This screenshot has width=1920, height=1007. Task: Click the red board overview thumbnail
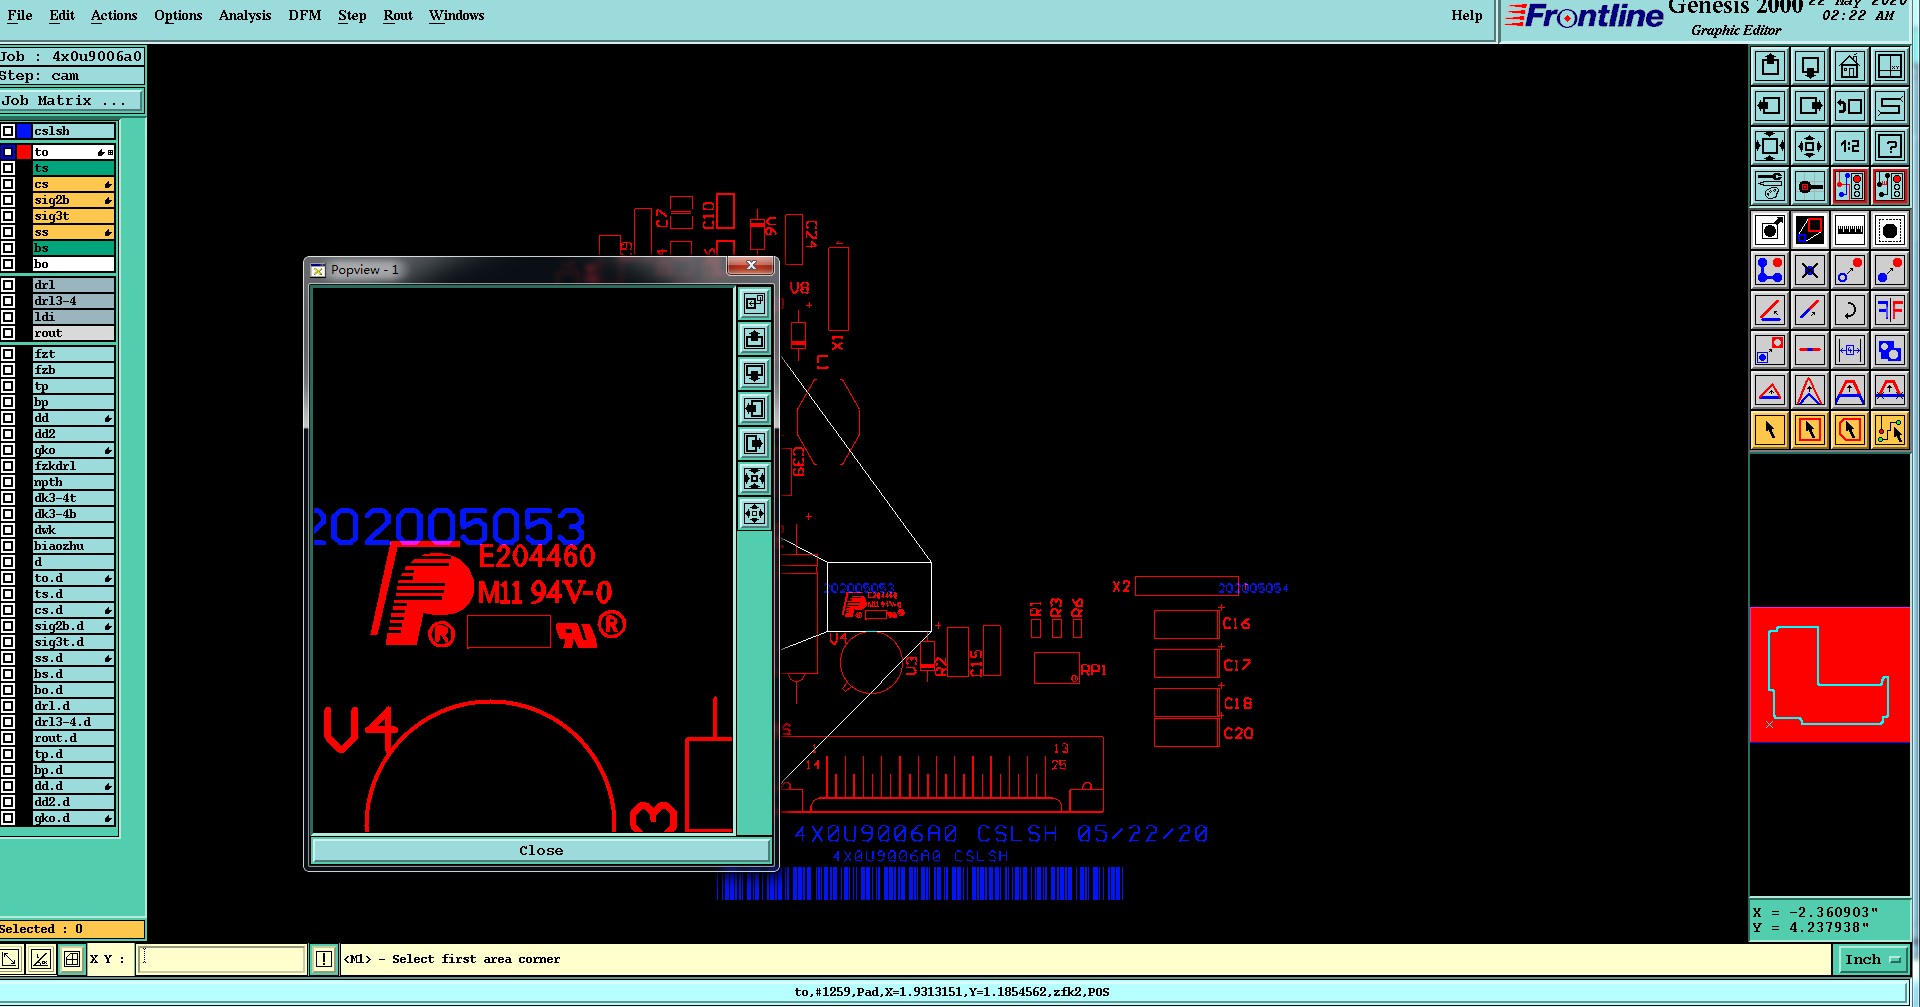pyautogui.click(x=1829, y=675)
